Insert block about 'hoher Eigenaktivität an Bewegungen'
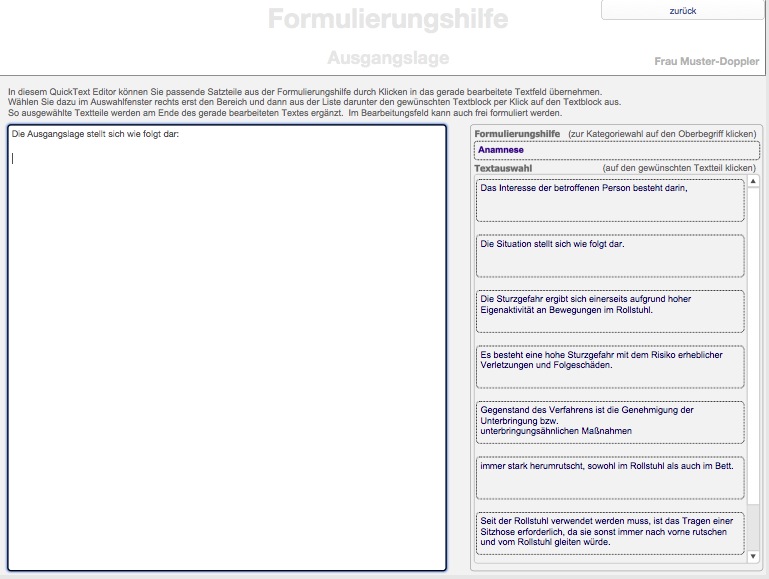This screenshot has width=769, height=579. pos(610,311)
